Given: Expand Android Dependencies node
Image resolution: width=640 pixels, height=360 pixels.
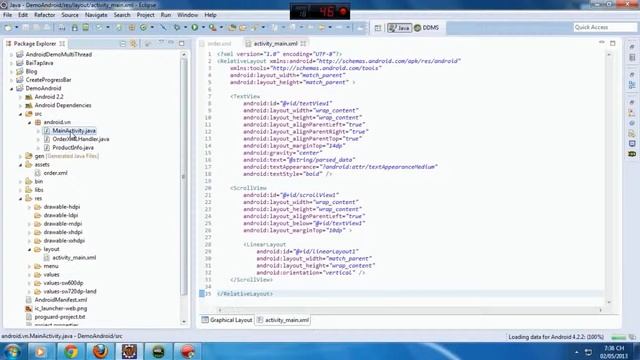Looking at the screenshot, I should click(20, 105).
